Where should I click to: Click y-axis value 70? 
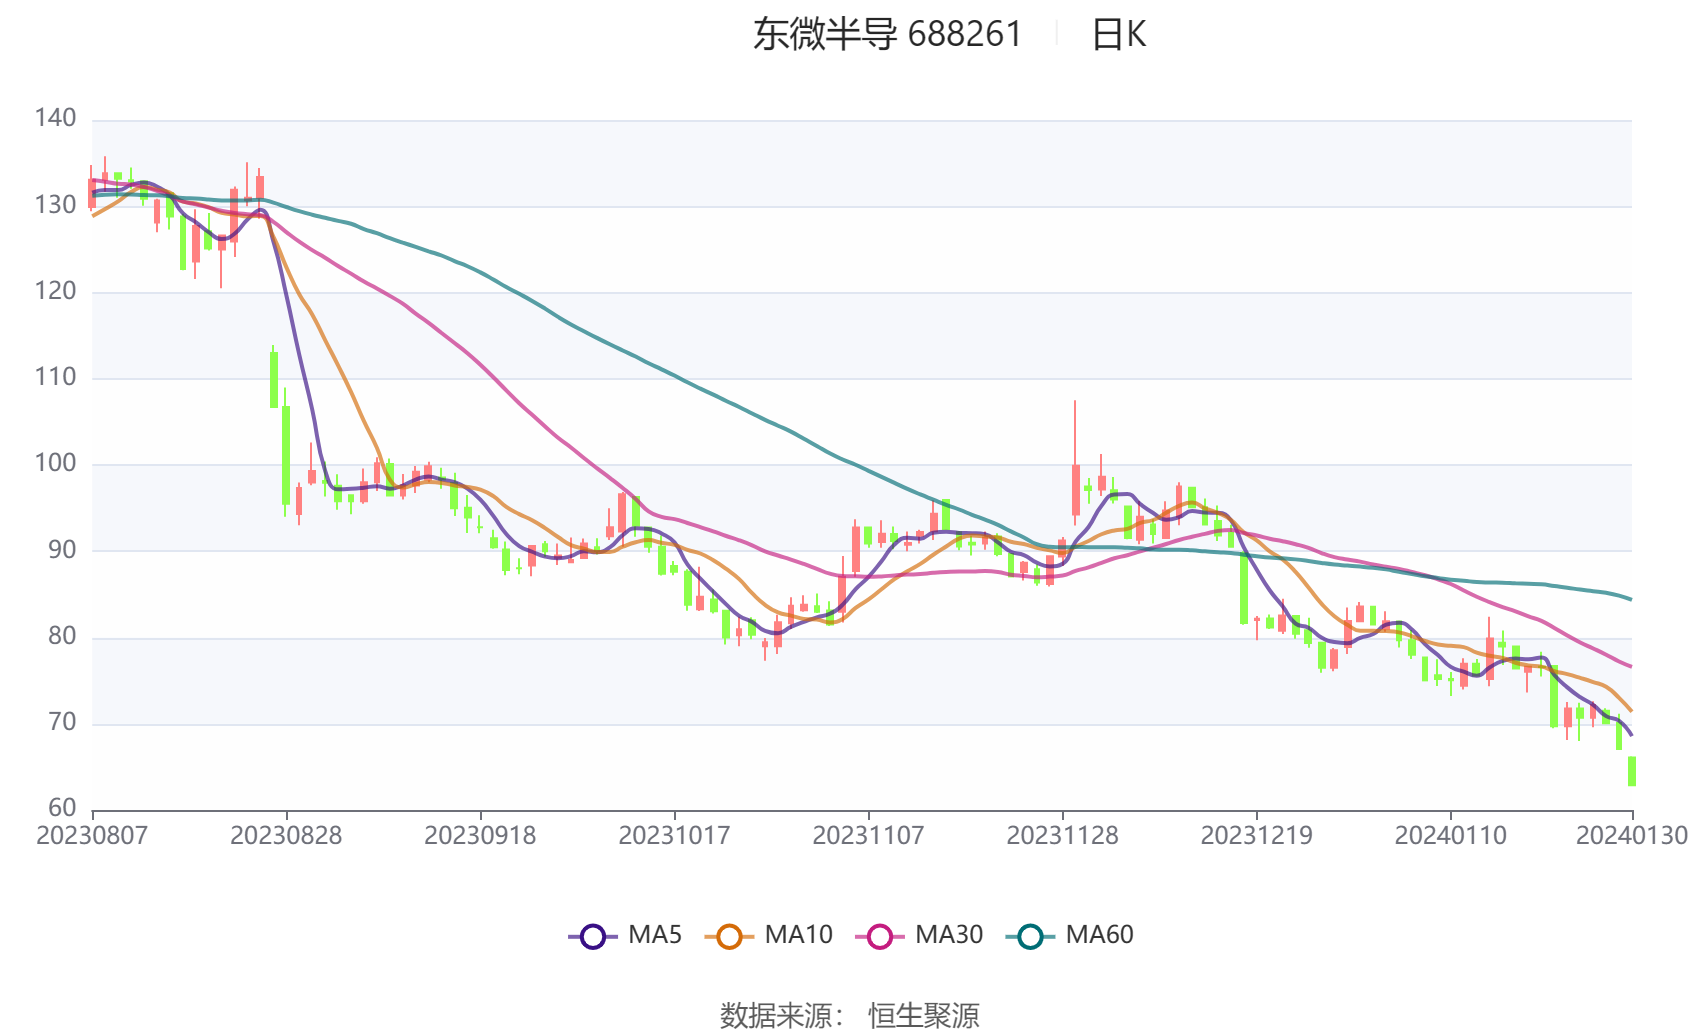pos(62,722)
